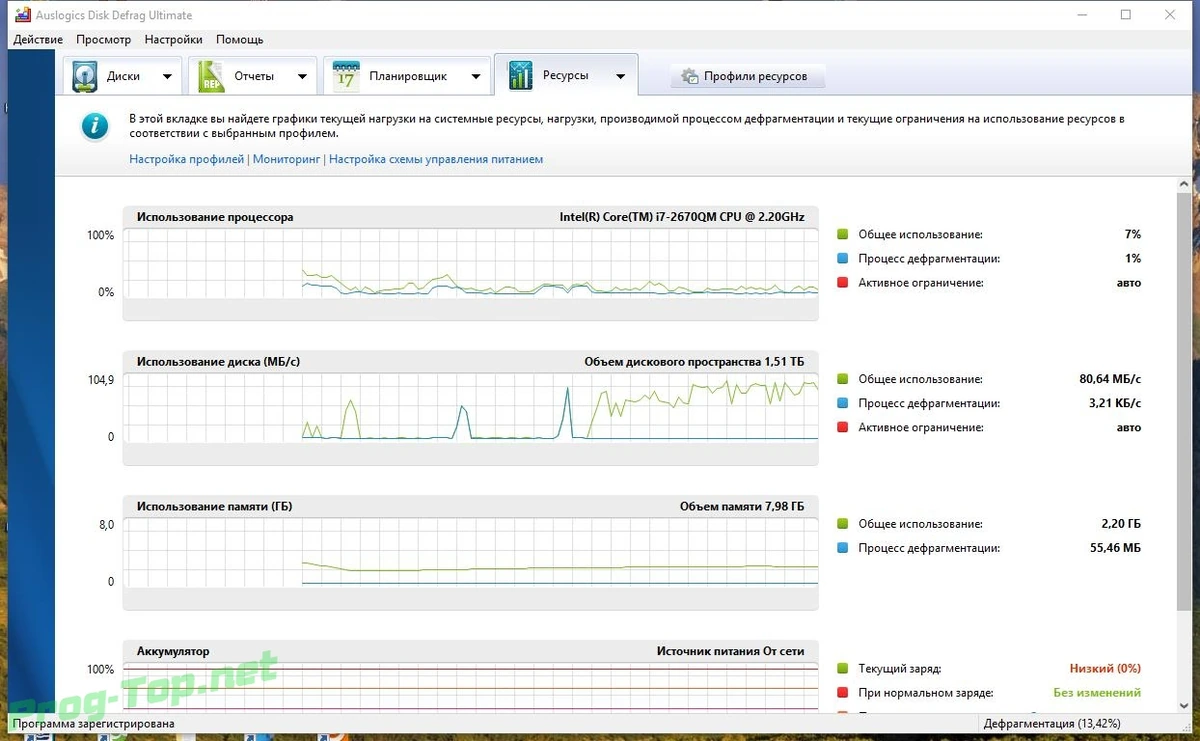Viewport: 1200px width, 741px height.
Task: Click the disk value 80,64 МБ/с
Action: click(1110, 379)
